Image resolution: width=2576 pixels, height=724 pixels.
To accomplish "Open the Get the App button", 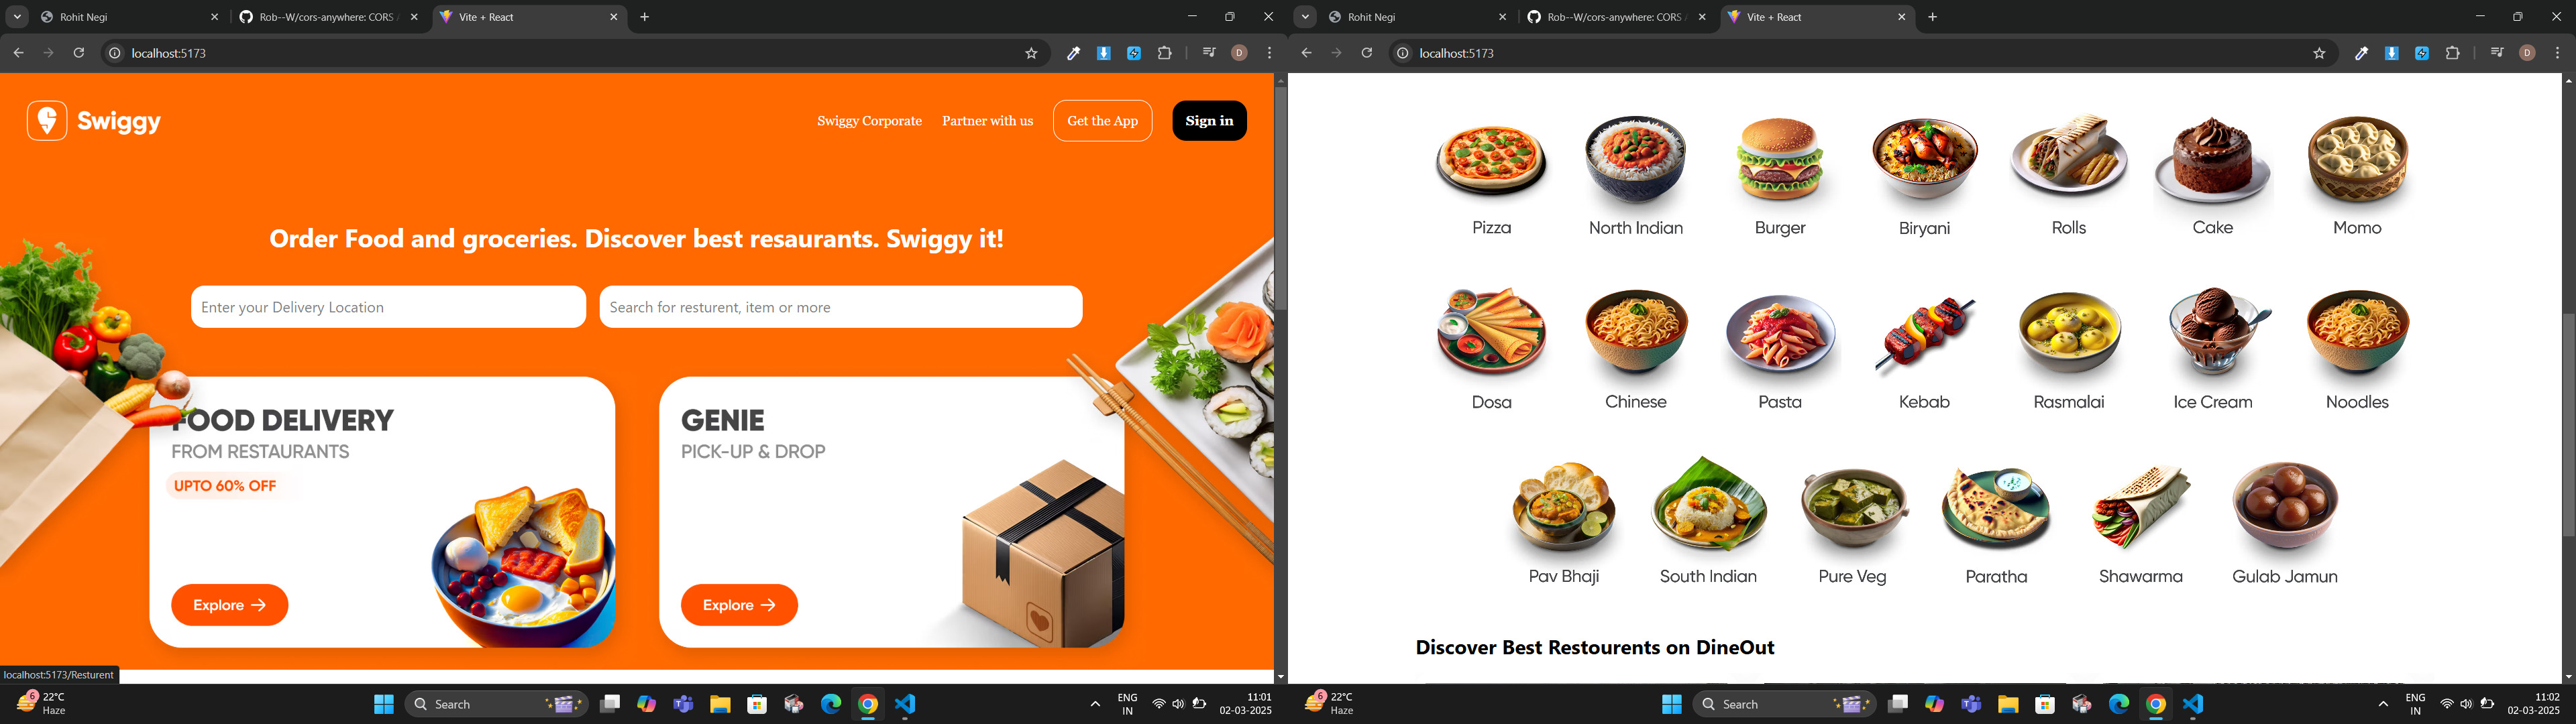I will [1102, 121].
